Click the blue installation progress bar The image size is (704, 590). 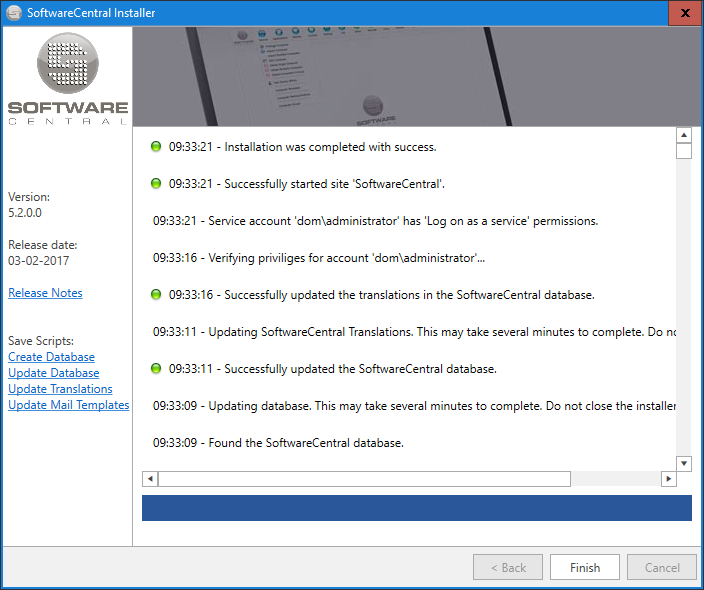(416, 507)
